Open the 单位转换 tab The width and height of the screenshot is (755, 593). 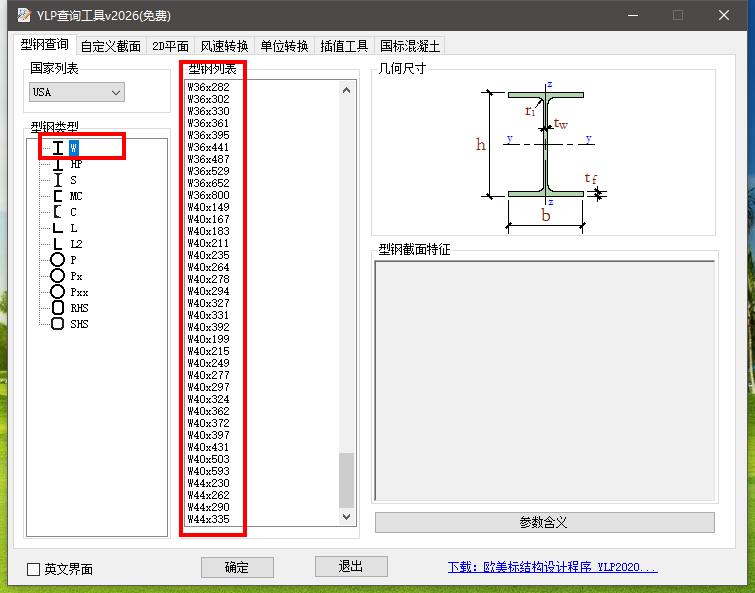coord(284,46)
